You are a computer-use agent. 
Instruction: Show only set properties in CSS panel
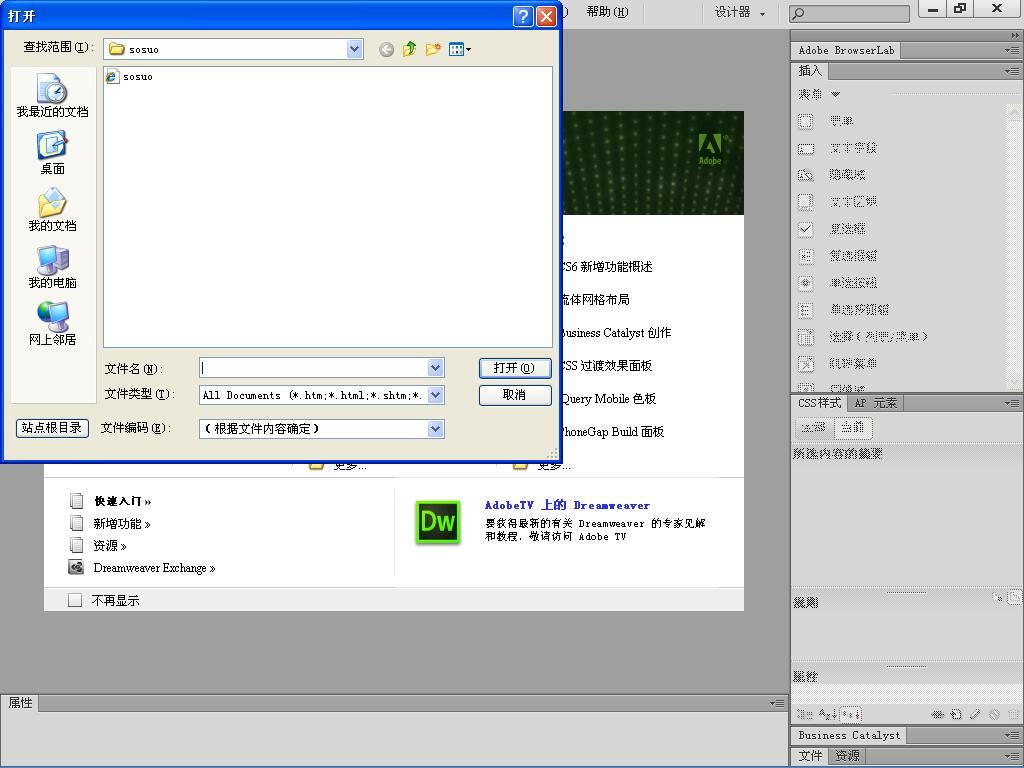click(850, 714)
